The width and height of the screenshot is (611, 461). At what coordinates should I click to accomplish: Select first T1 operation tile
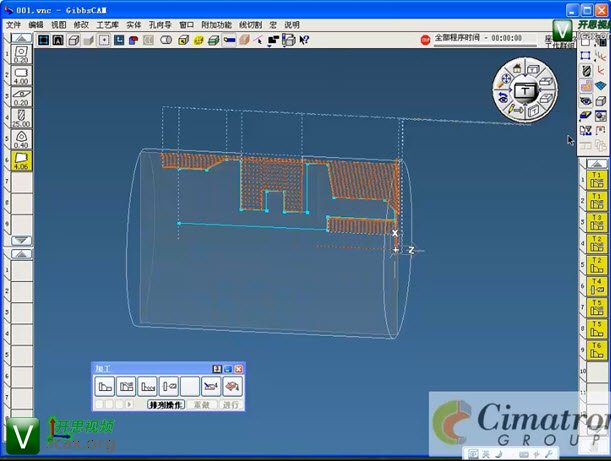[x=597, y=180]
